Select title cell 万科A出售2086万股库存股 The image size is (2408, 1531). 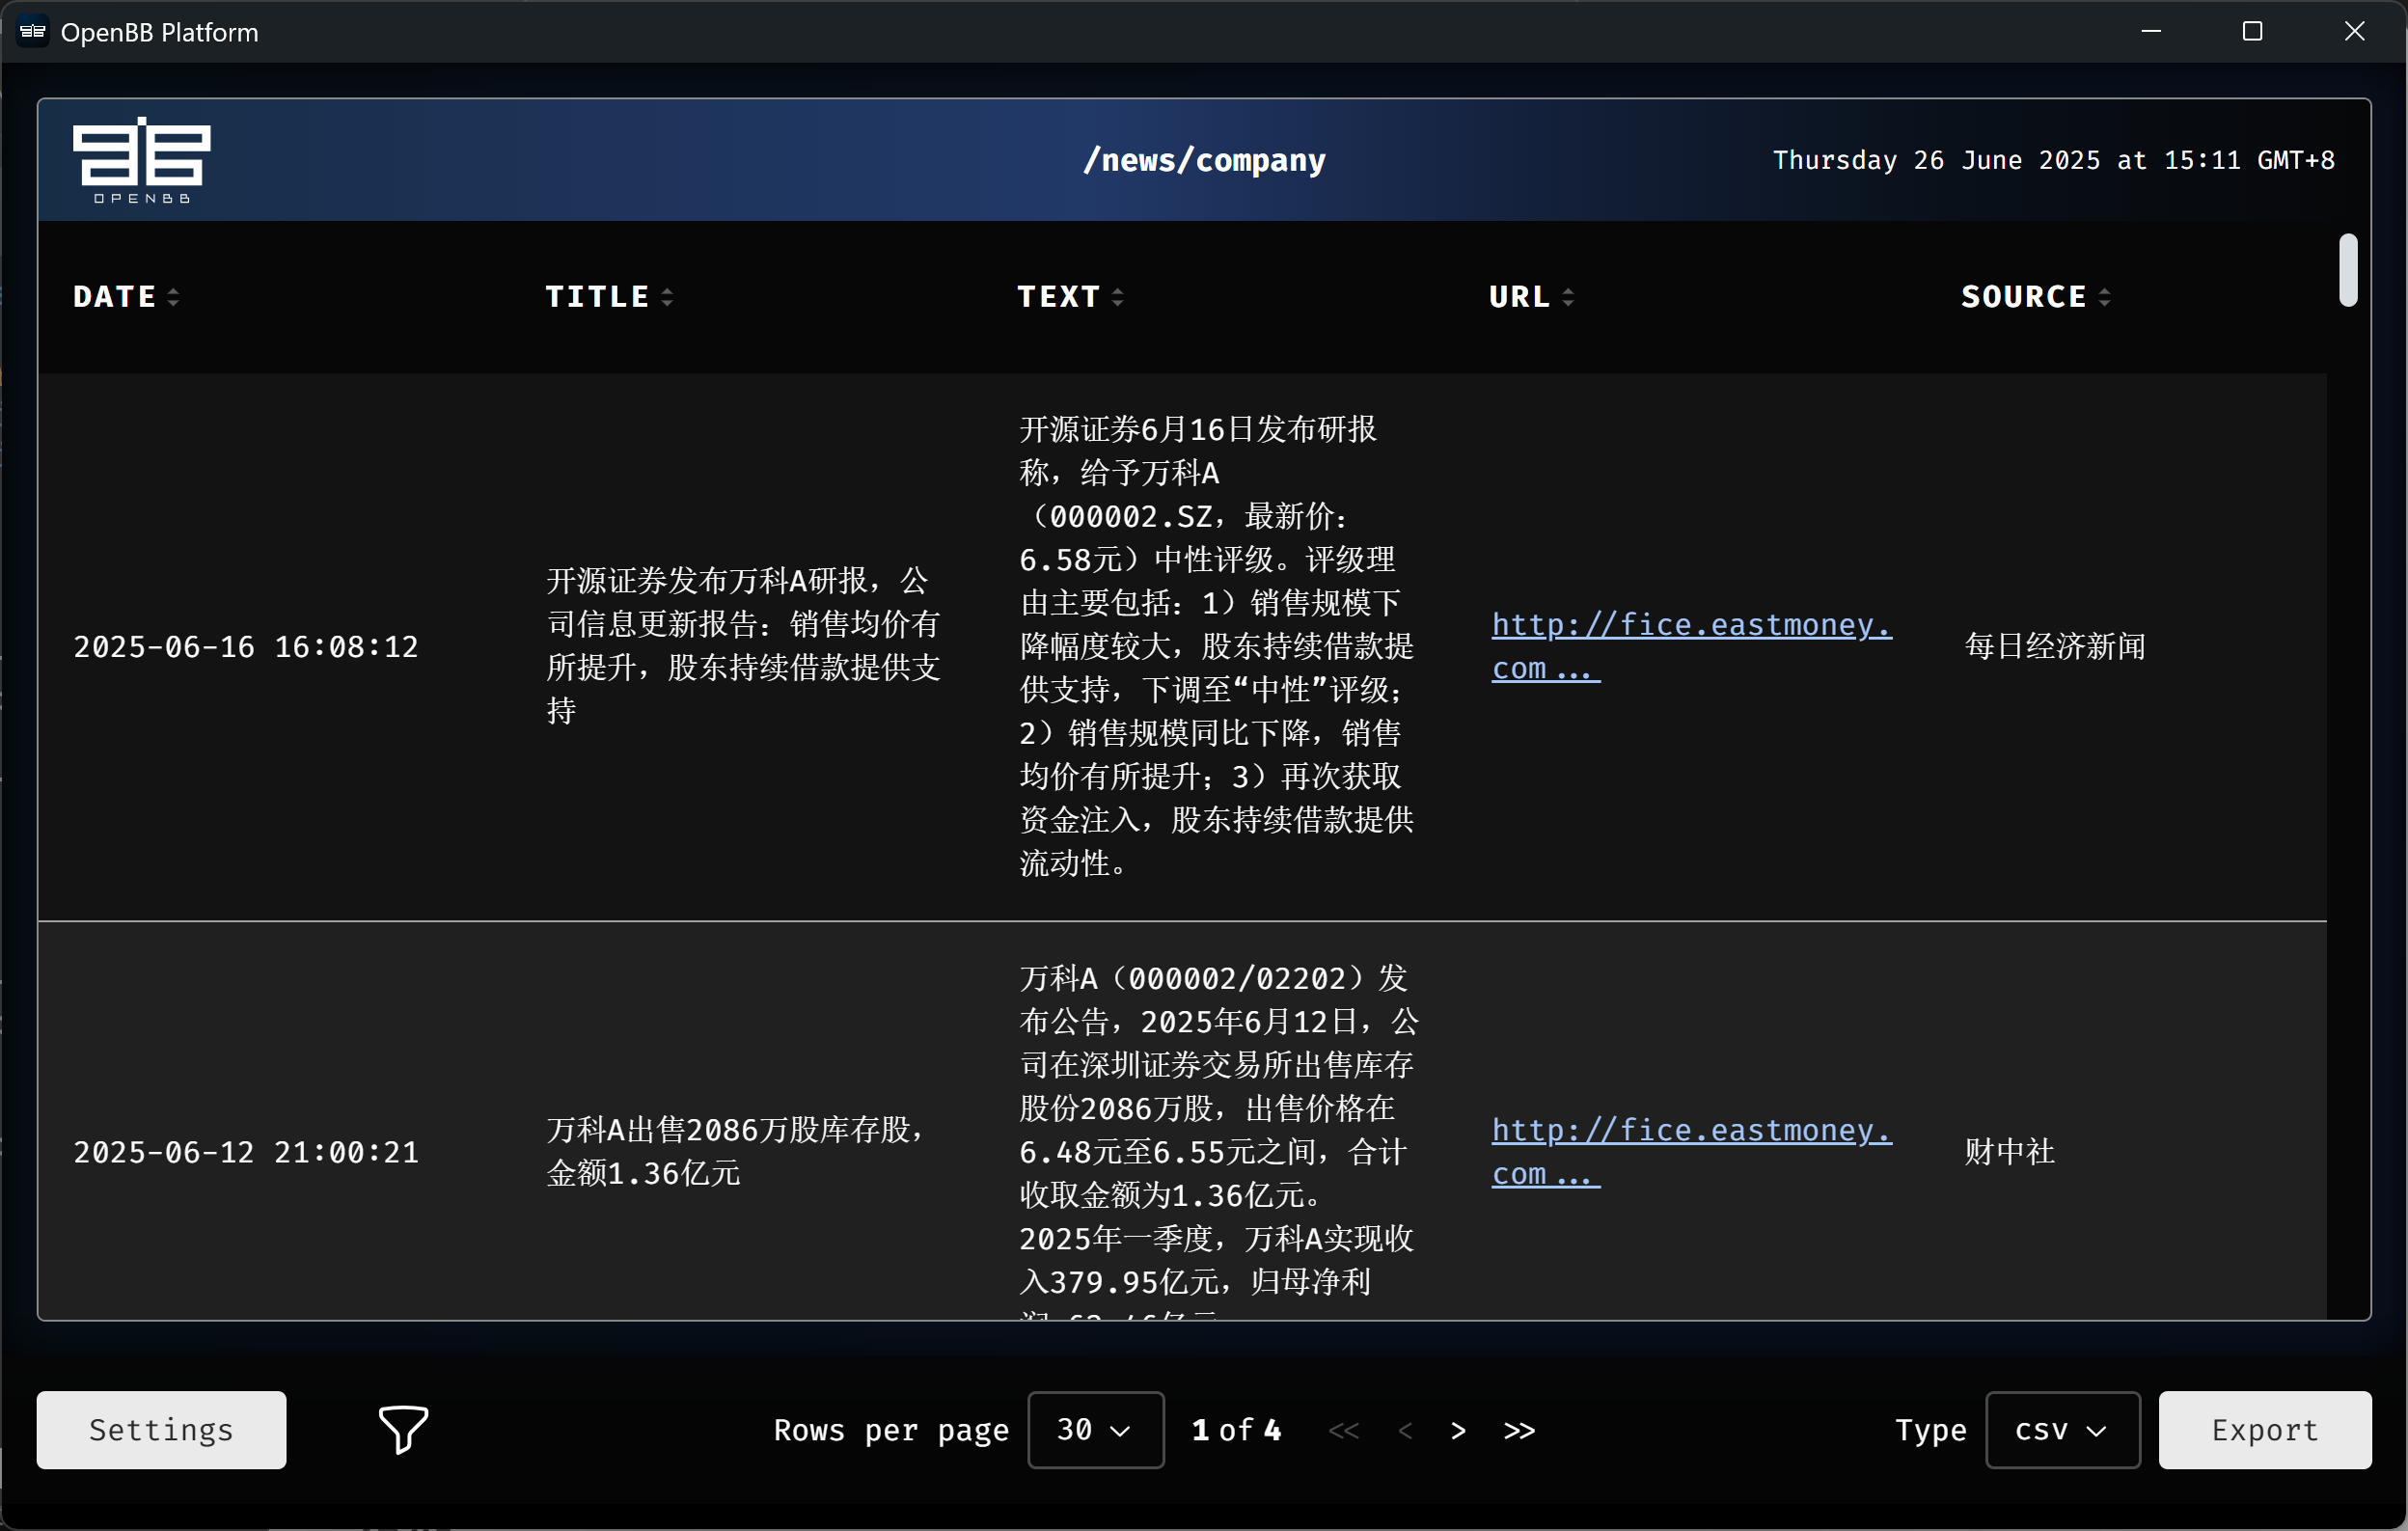(738, 1152)
